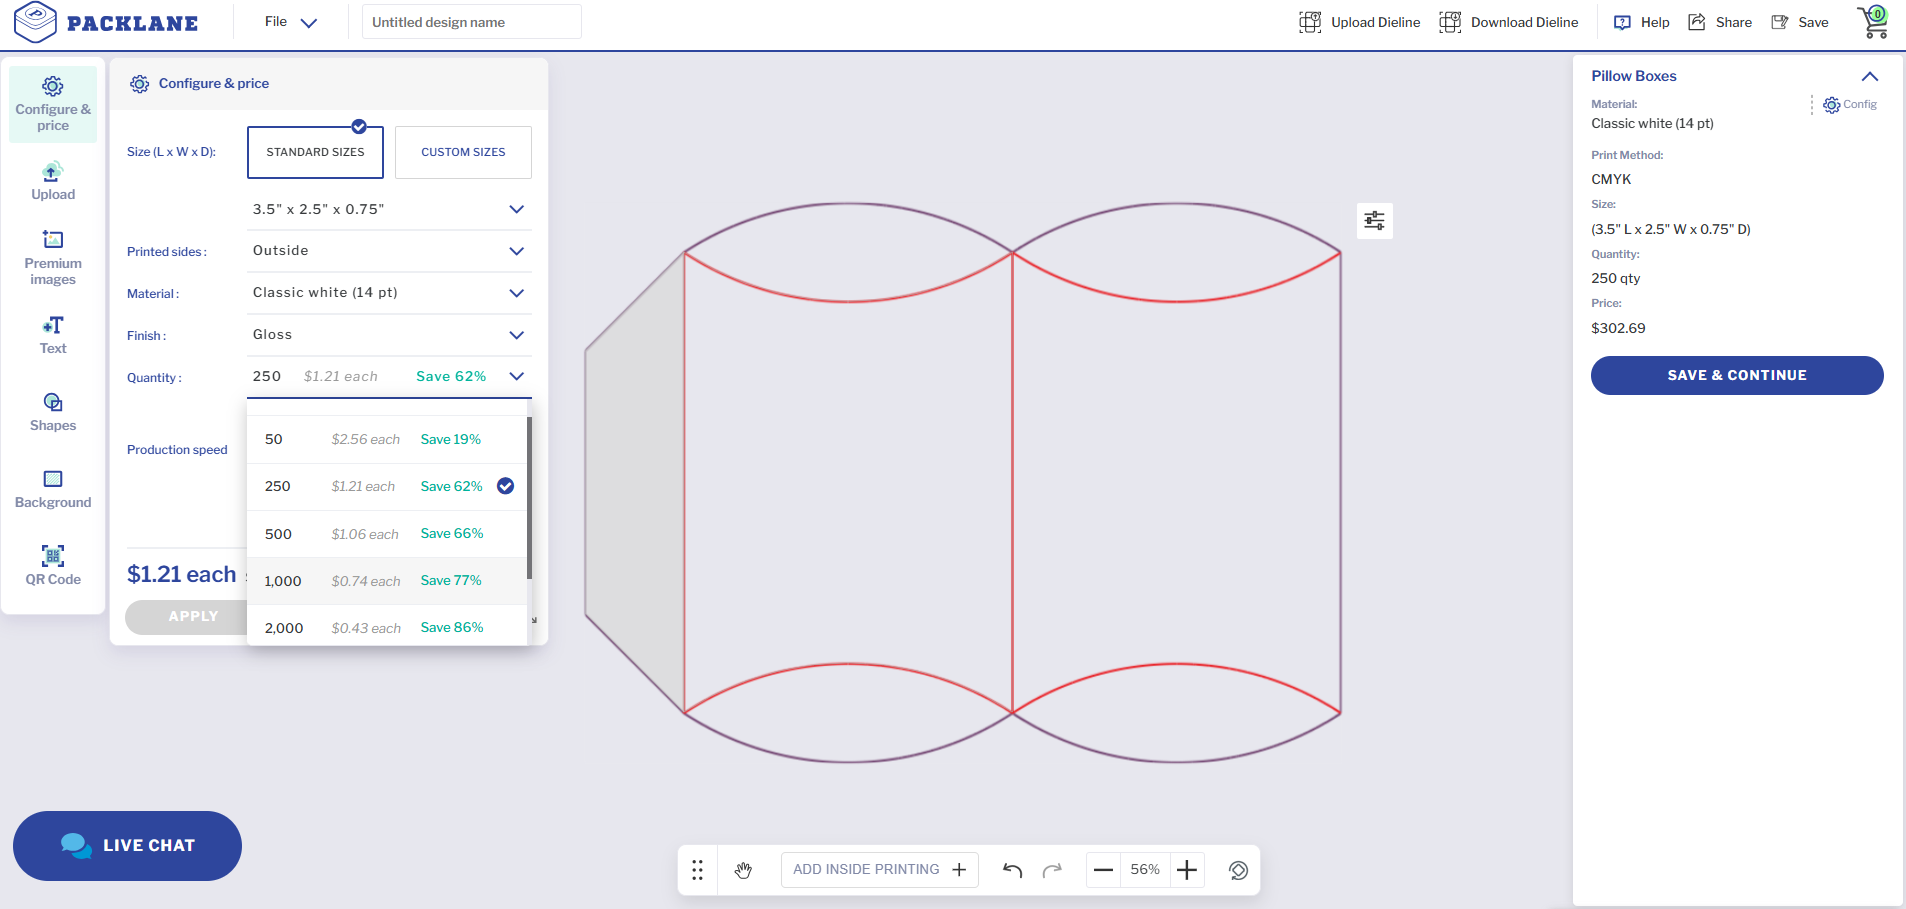Click the Production speed label
This screenshot has height=909, width=1906.
point(177,450)
